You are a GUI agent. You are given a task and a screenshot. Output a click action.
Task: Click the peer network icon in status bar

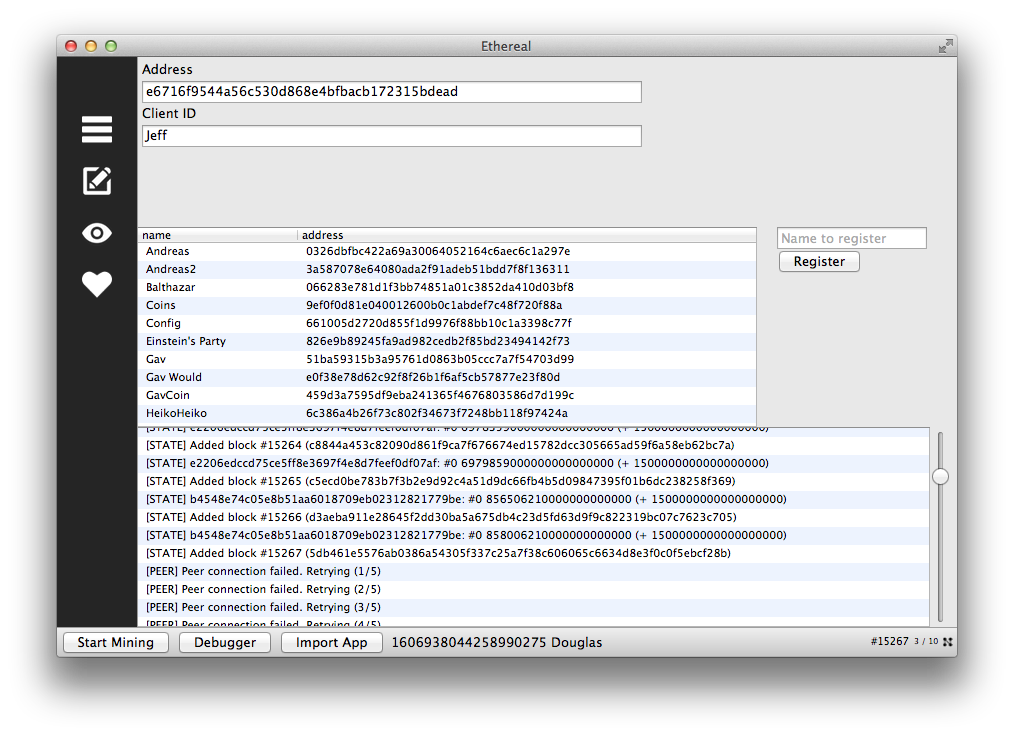(947, 642)
